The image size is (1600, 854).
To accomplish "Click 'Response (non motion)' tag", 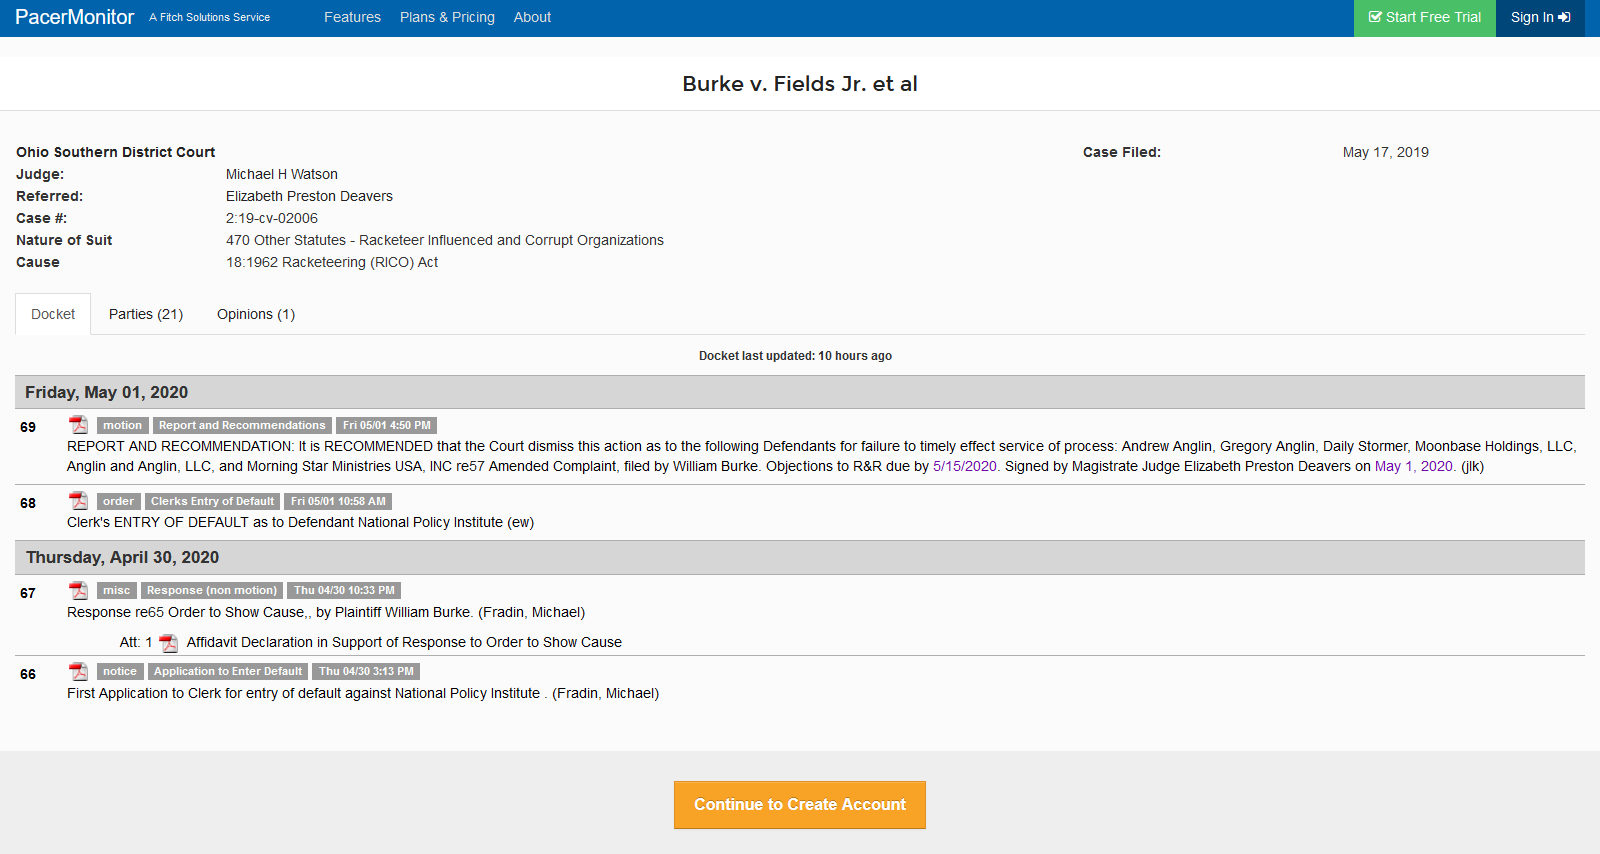I will (x=212, y=590).
